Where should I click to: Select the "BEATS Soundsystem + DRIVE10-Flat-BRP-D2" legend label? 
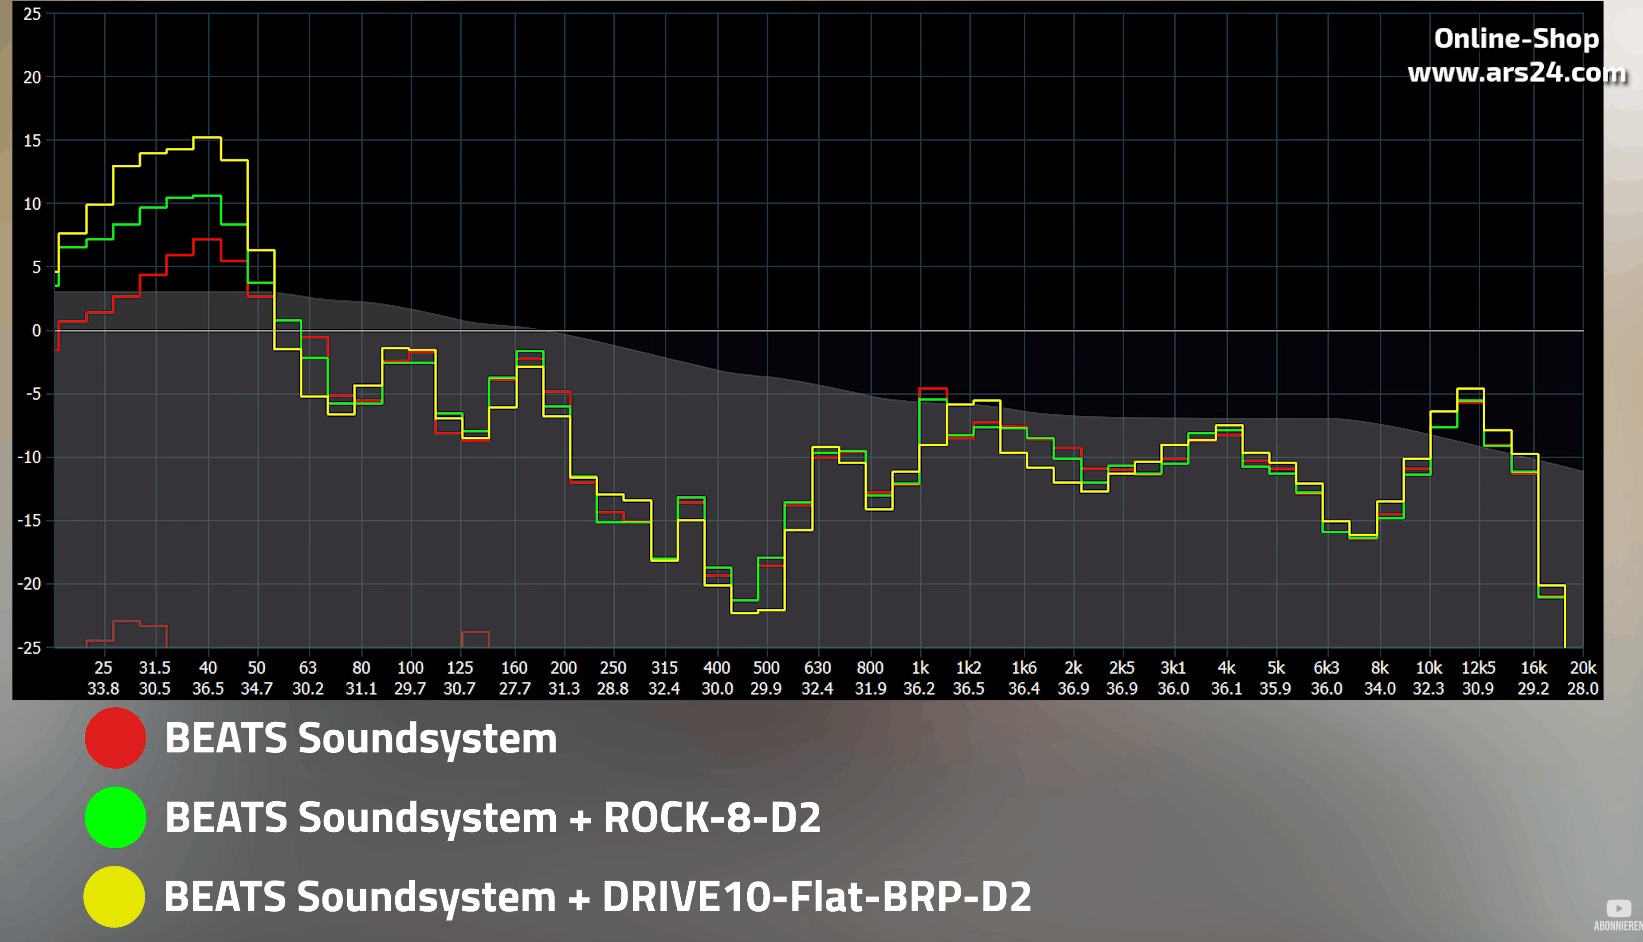coord(598,896)
